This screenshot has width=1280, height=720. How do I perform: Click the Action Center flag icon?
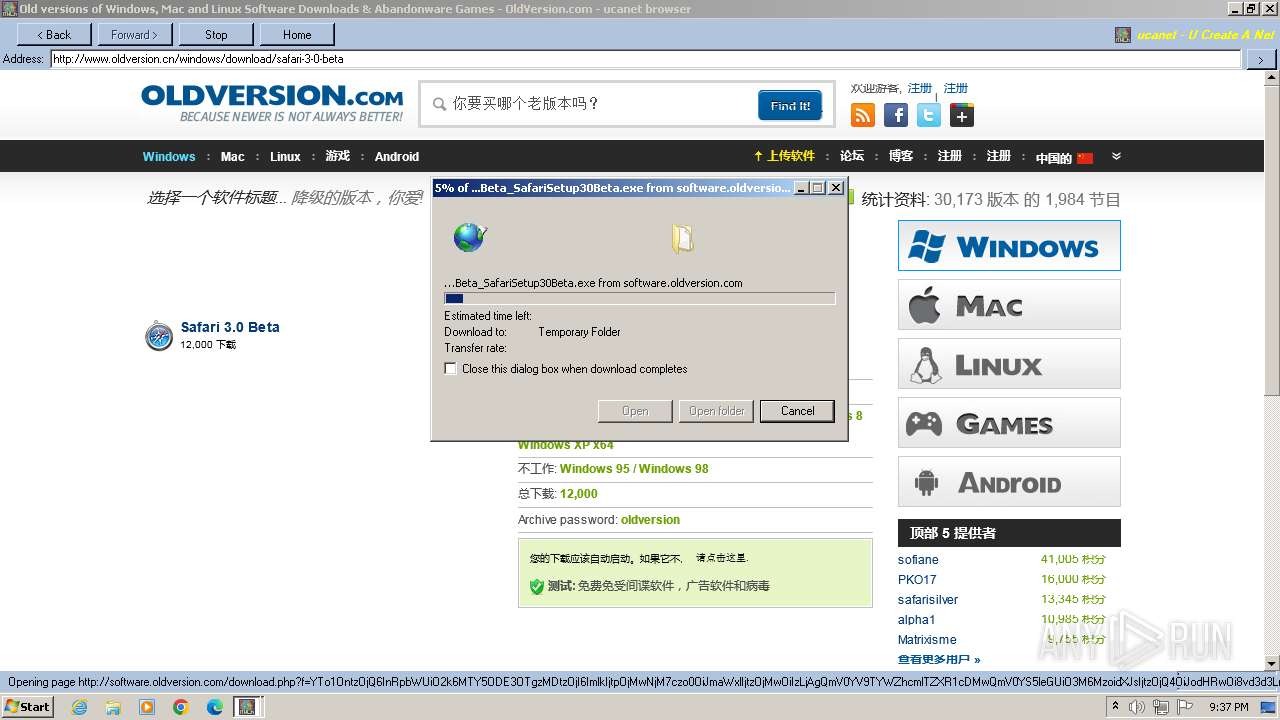point(1185,707)
